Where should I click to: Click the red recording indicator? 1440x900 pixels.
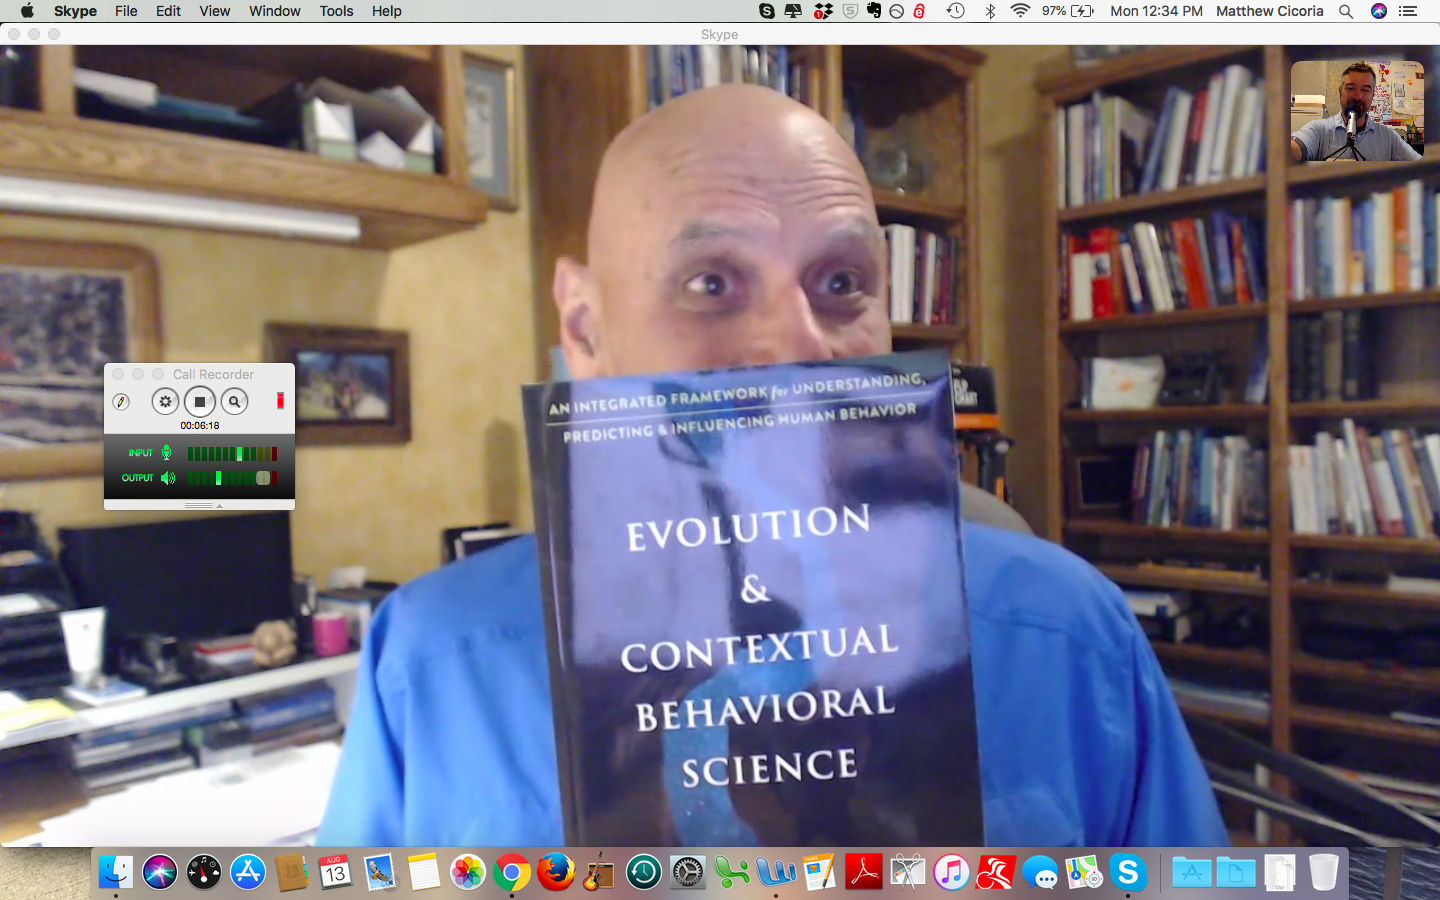pyautogui.click(x=280, y=400)
